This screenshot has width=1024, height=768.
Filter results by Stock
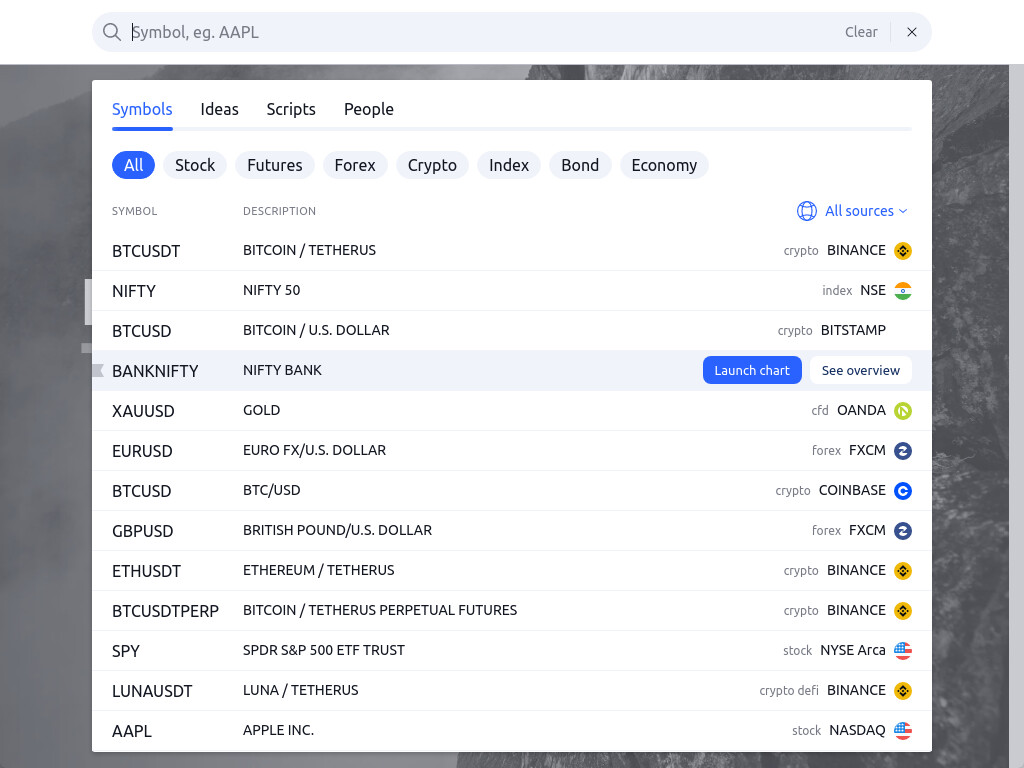point(195,165)
